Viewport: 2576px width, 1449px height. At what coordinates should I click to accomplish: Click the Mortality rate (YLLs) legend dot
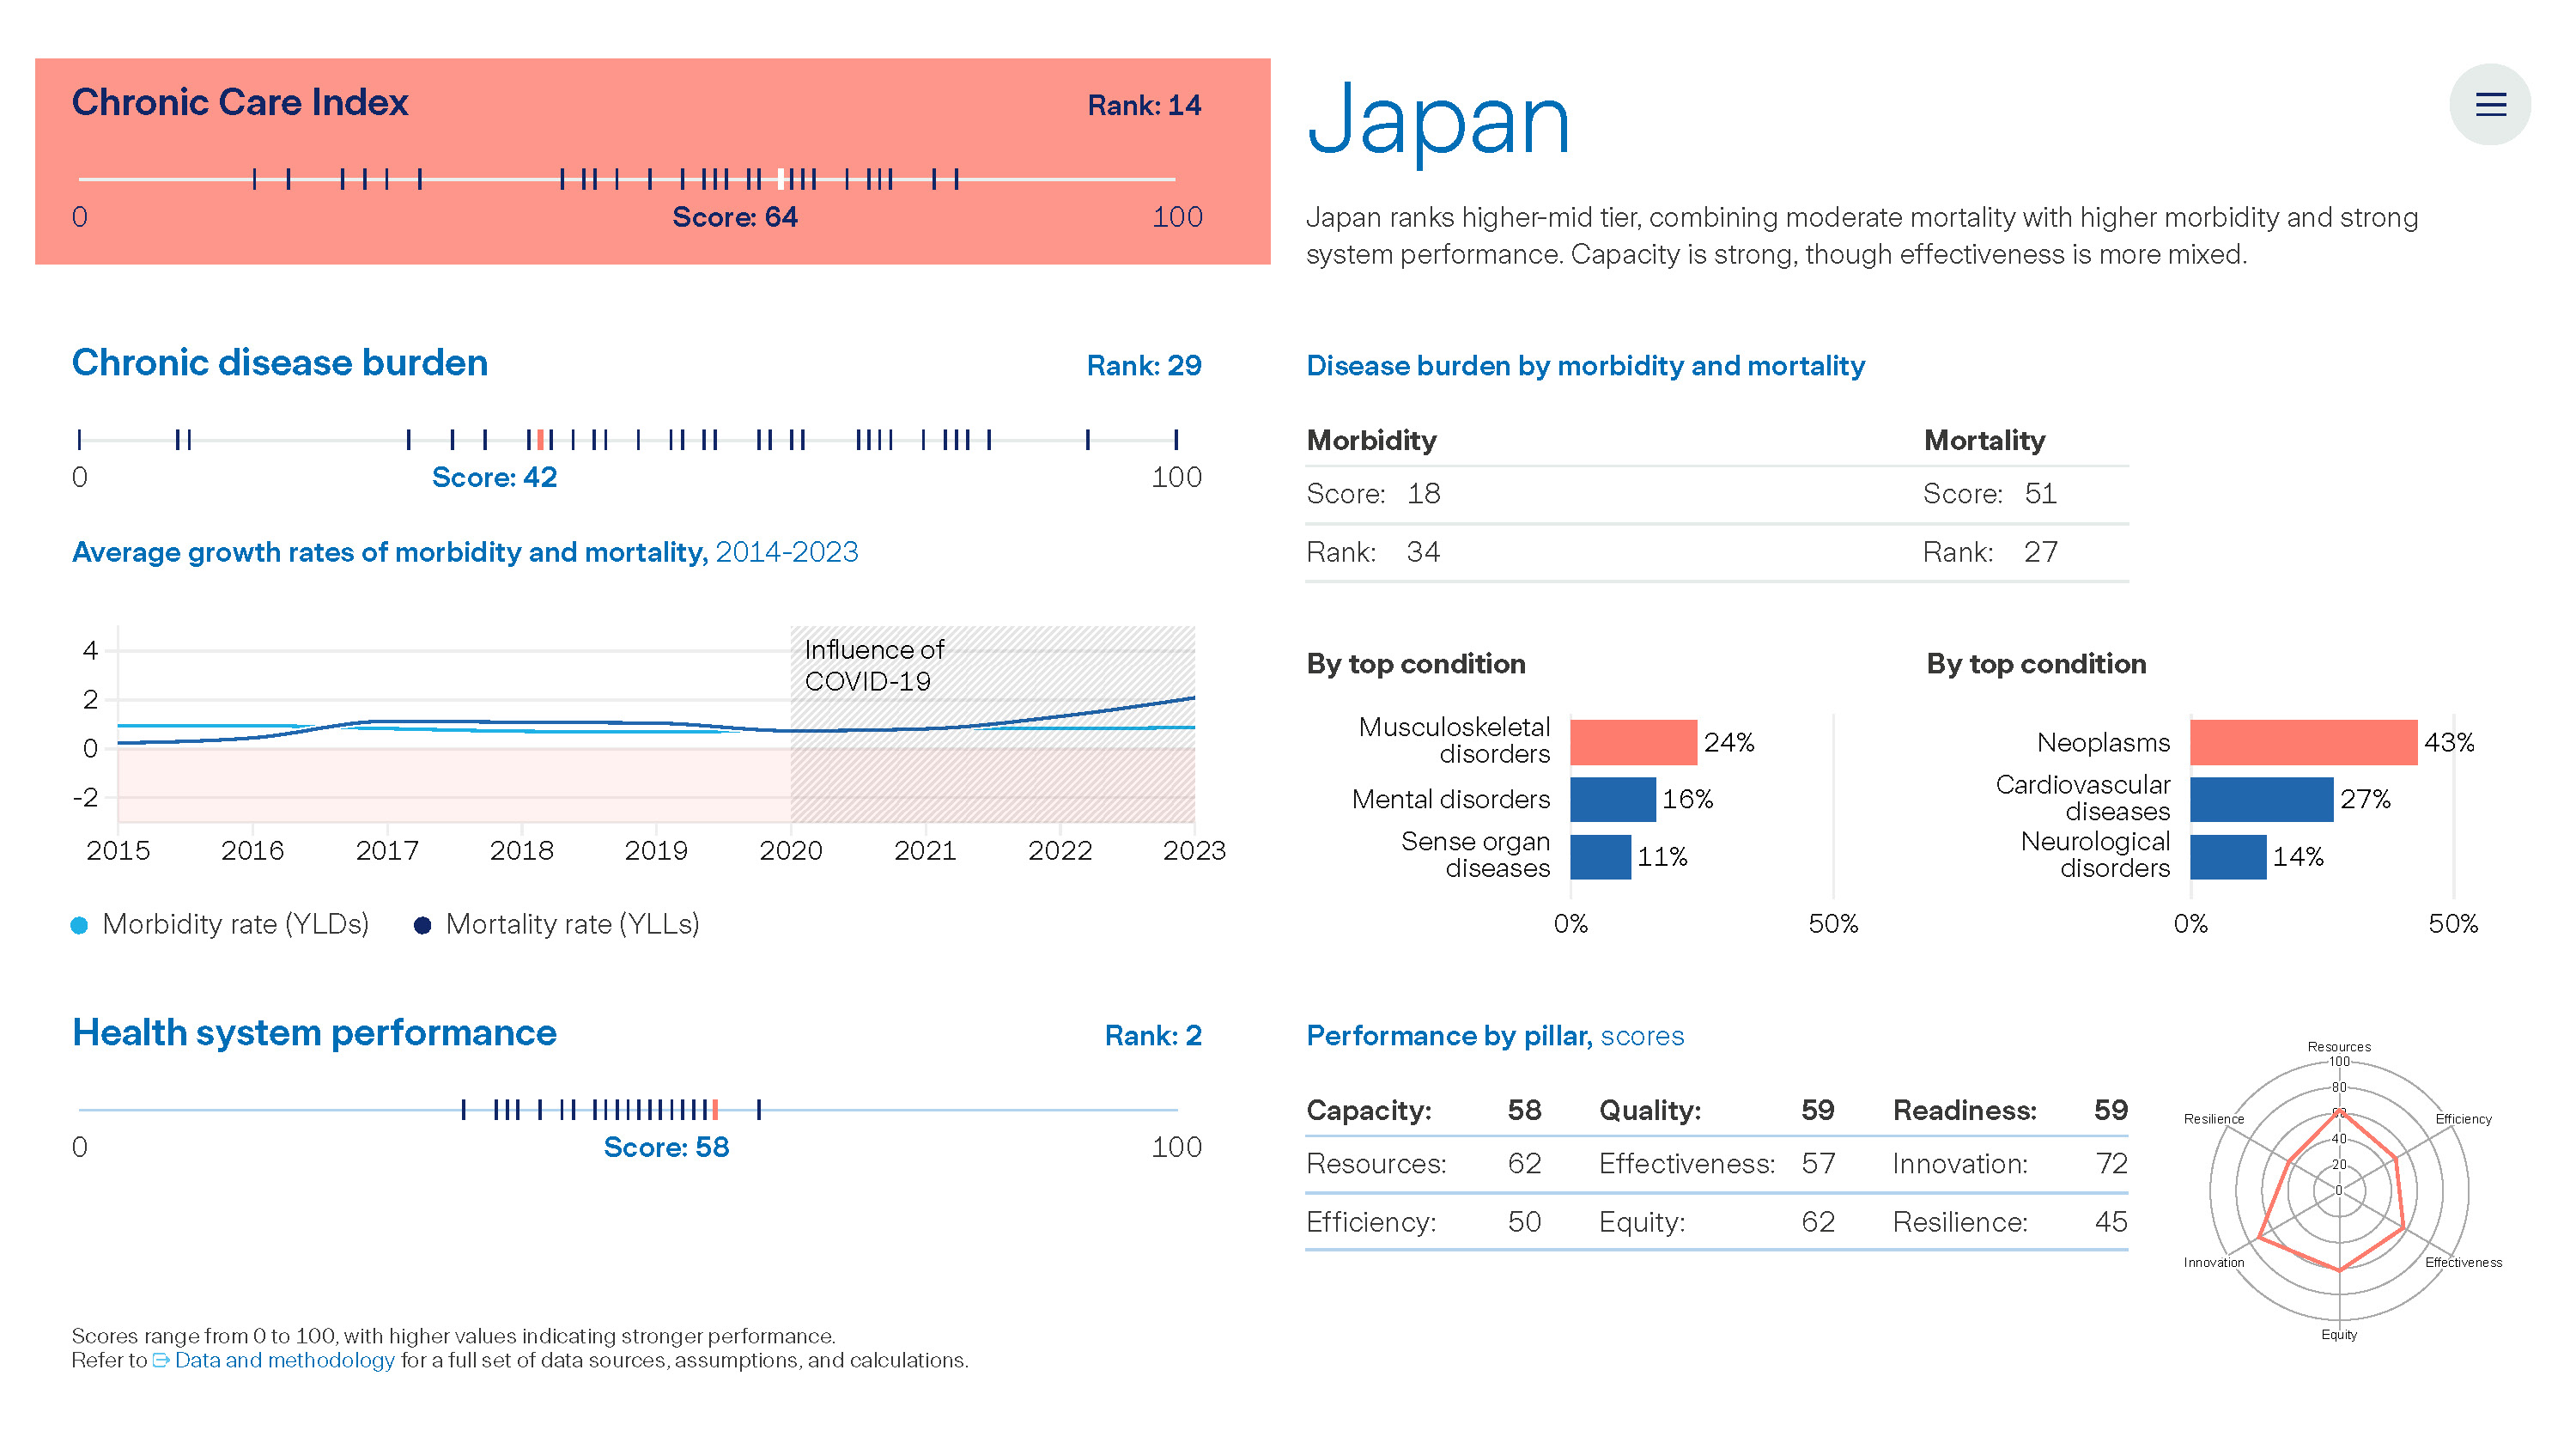click(x=422, y=925)
